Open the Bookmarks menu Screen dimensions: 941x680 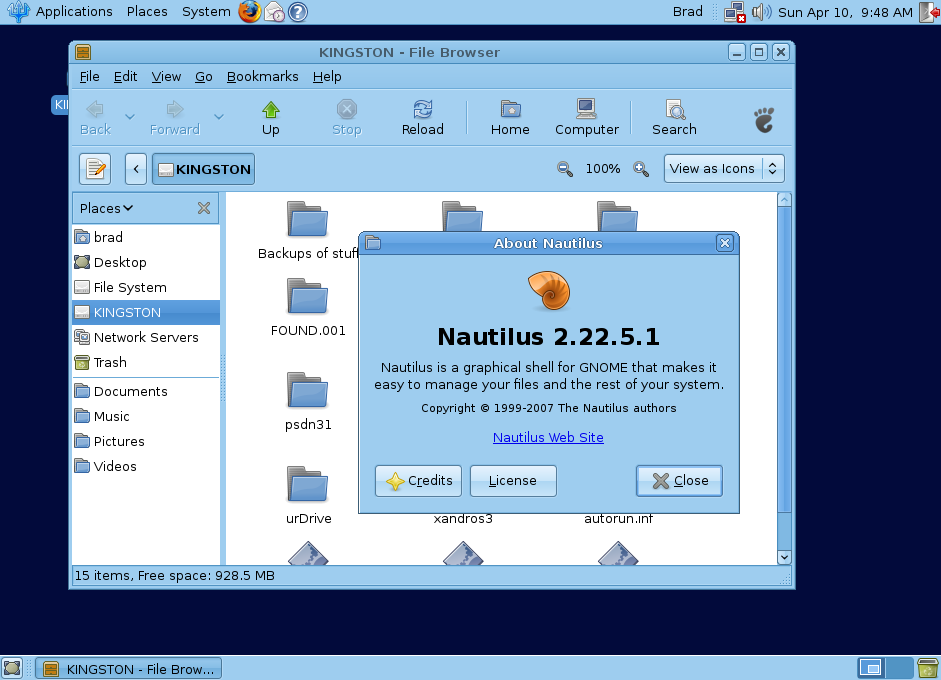[x=262, y=77]
